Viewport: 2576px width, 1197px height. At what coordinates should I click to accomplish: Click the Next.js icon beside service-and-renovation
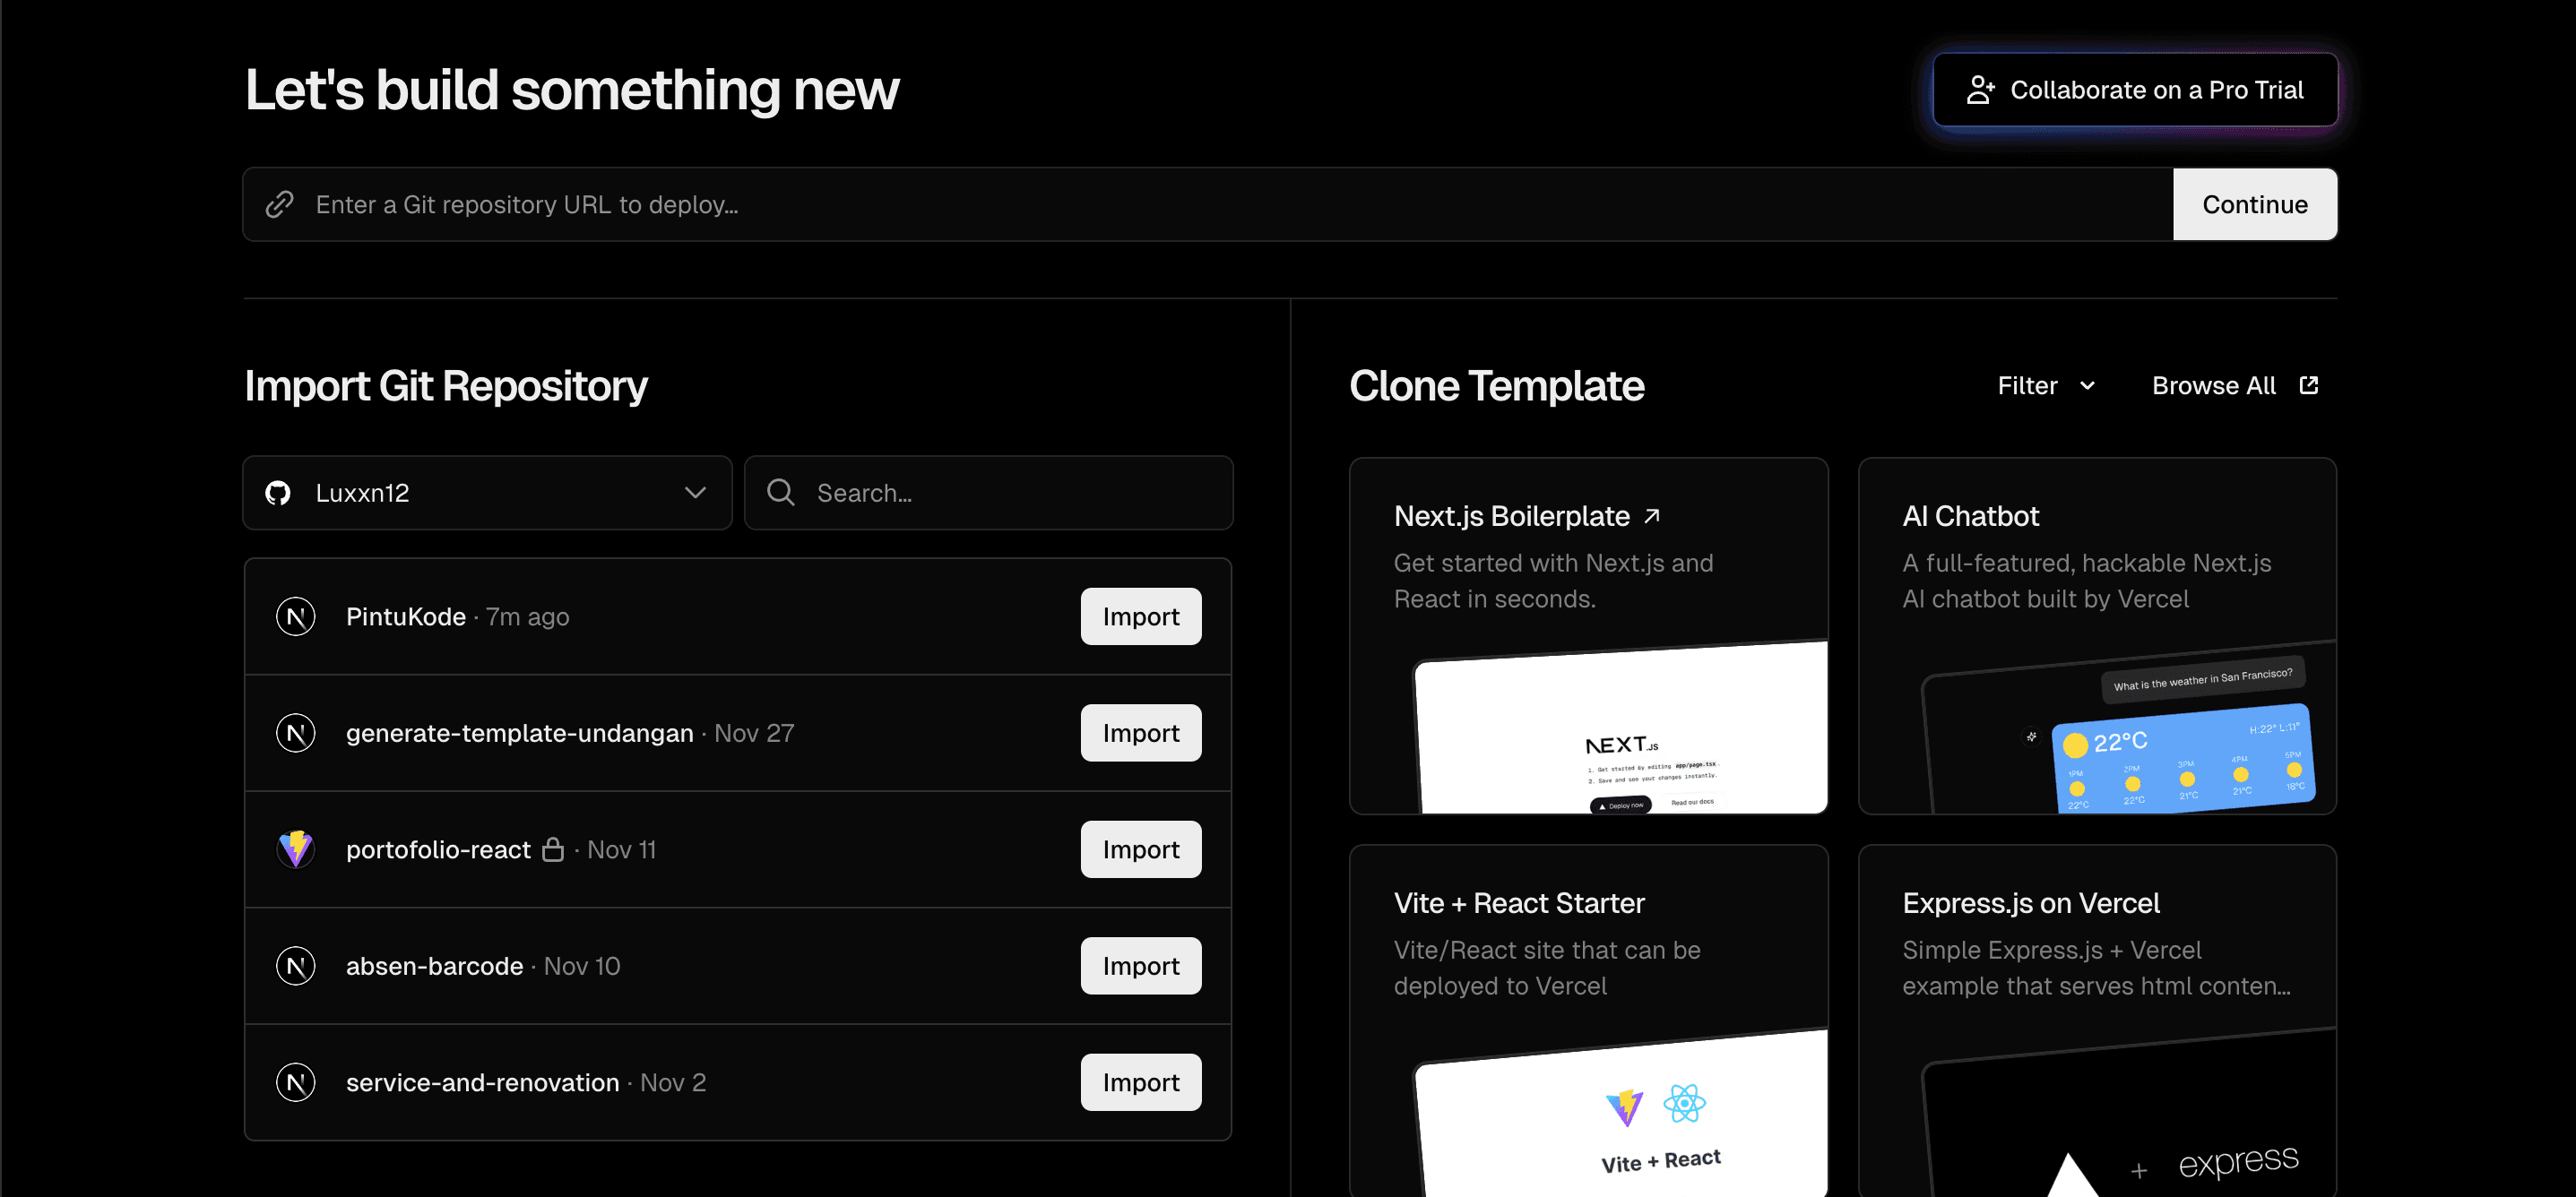[x=295, y=1082]
